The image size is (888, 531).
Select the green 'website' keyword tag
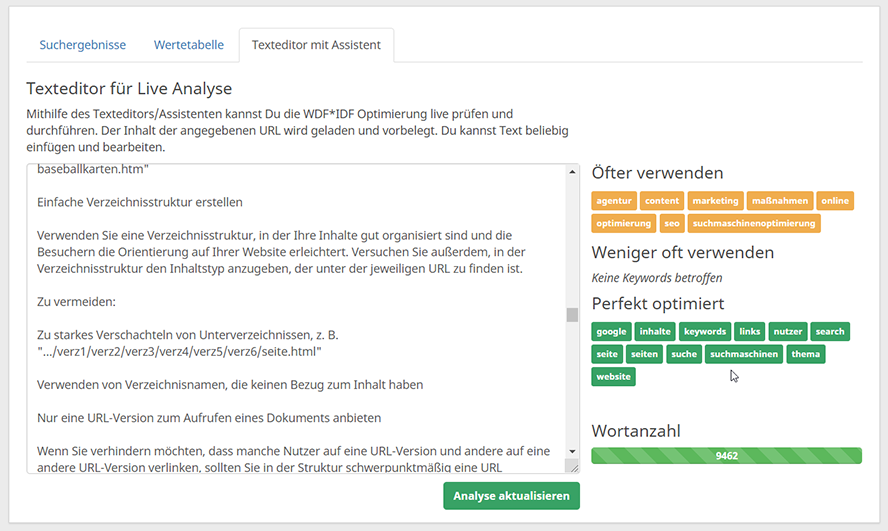tap(613, 377)
